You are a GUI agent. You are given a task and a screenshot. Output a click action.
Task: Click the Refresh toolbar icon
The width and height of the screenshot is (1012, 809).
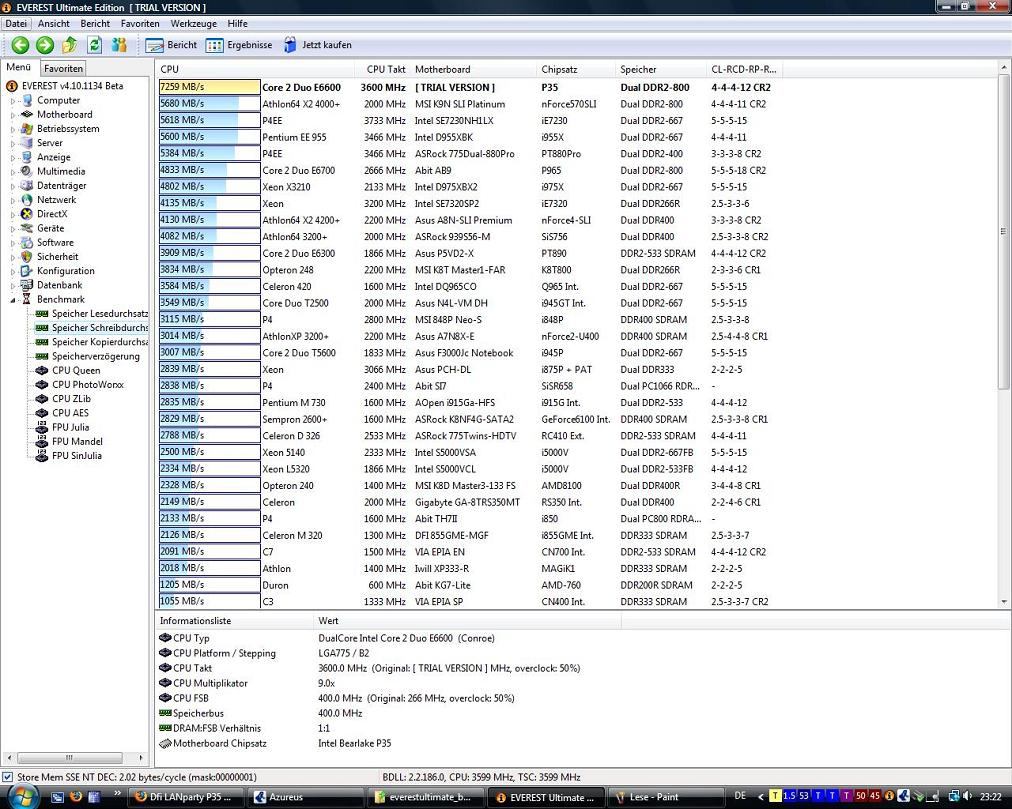click(94, 45)
